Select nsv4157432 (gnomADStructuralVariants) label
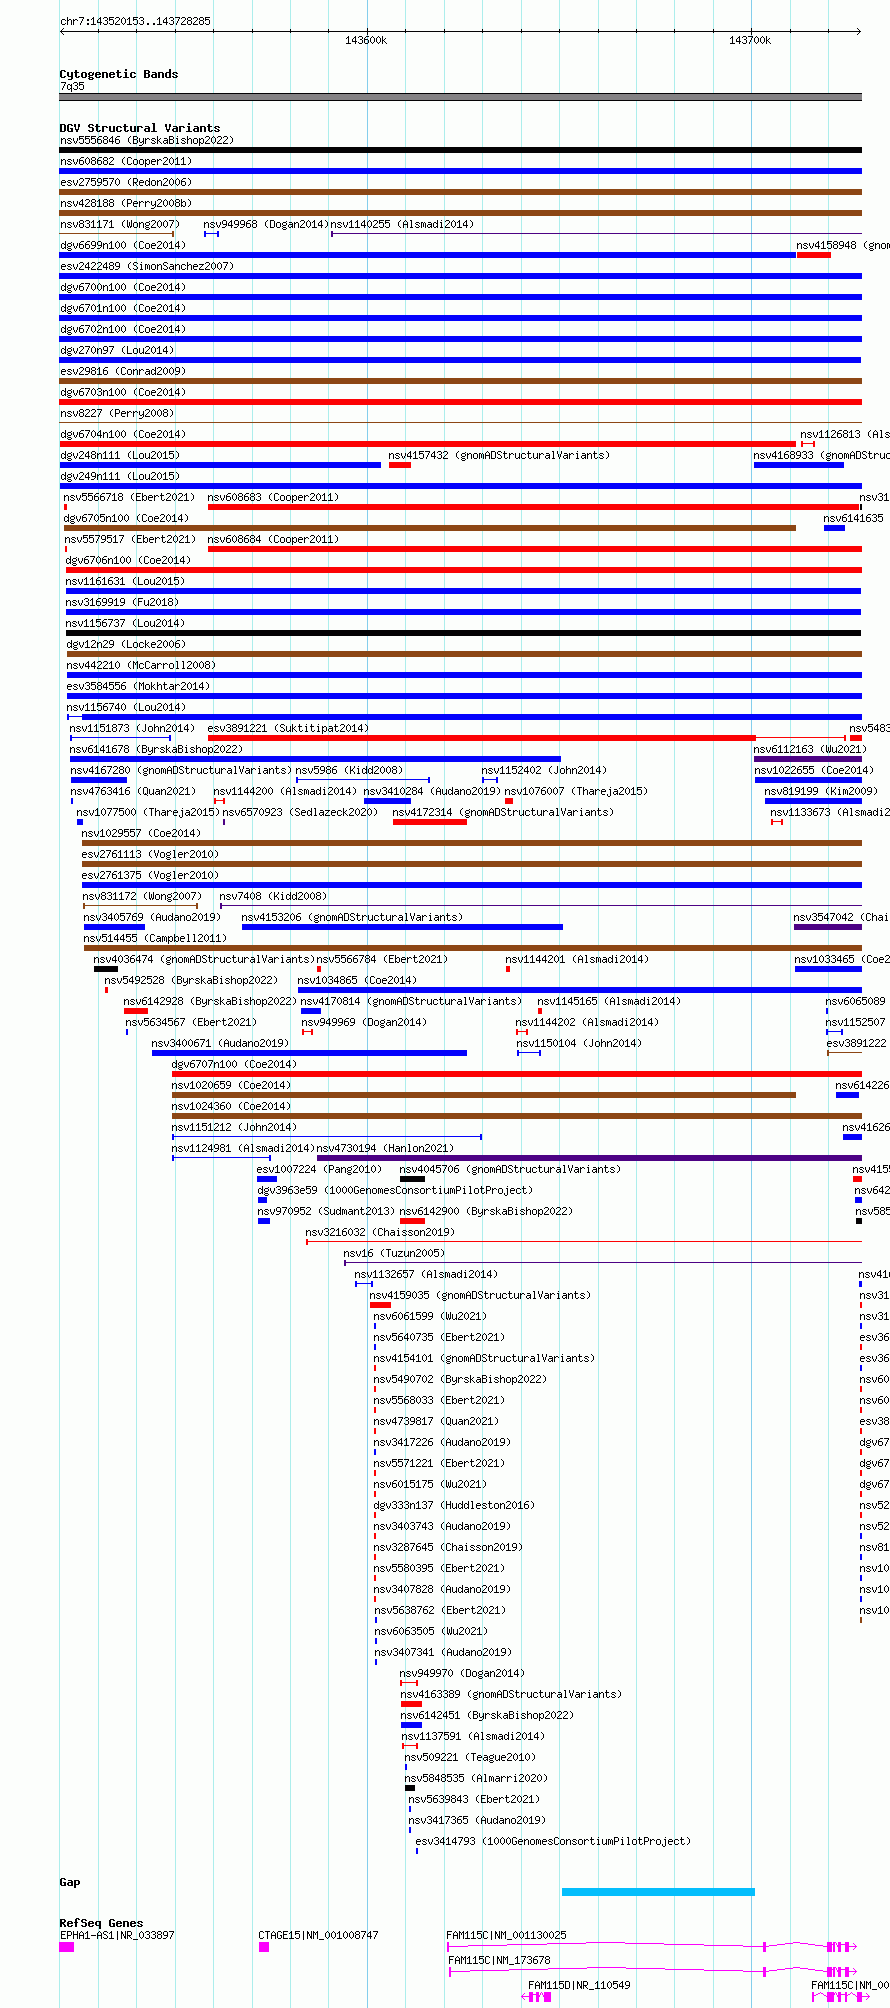 coord(499,455)
